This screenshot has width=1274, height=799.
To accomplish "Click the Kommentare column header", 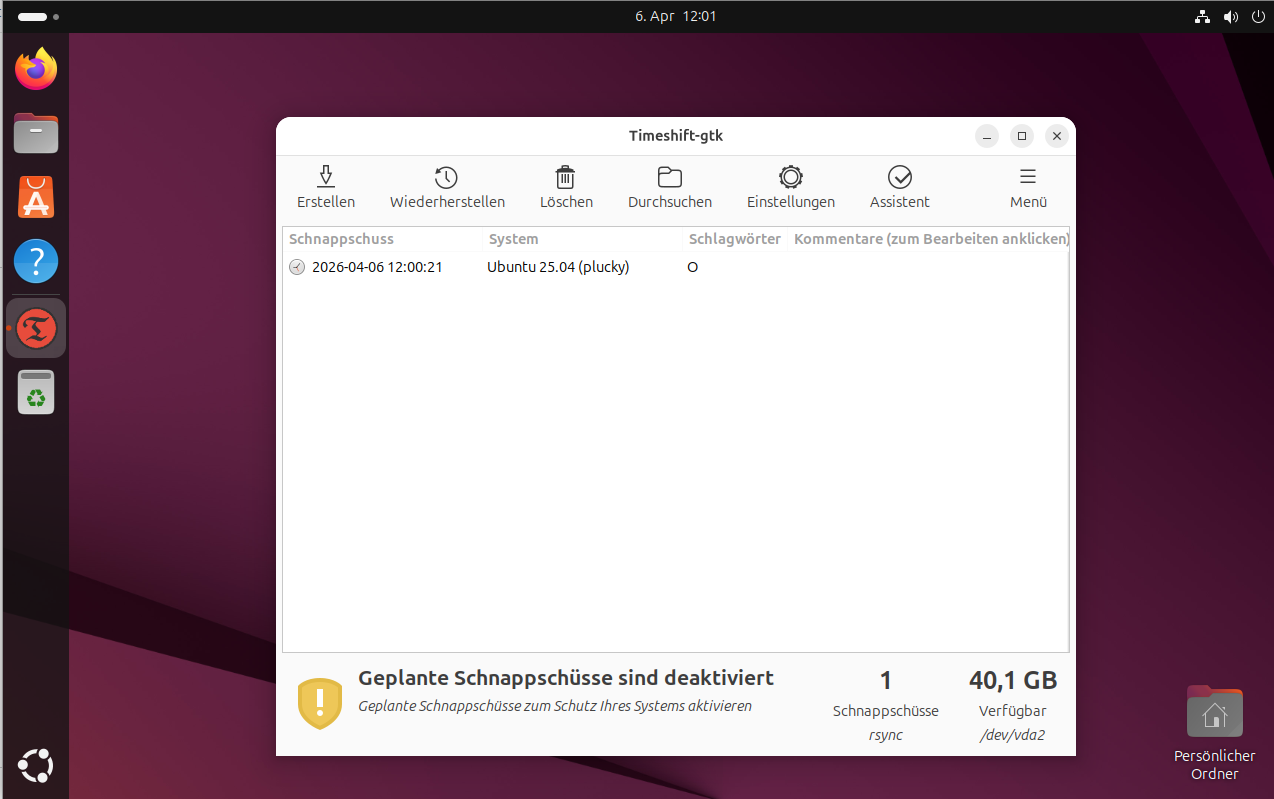I will point(930,239).
